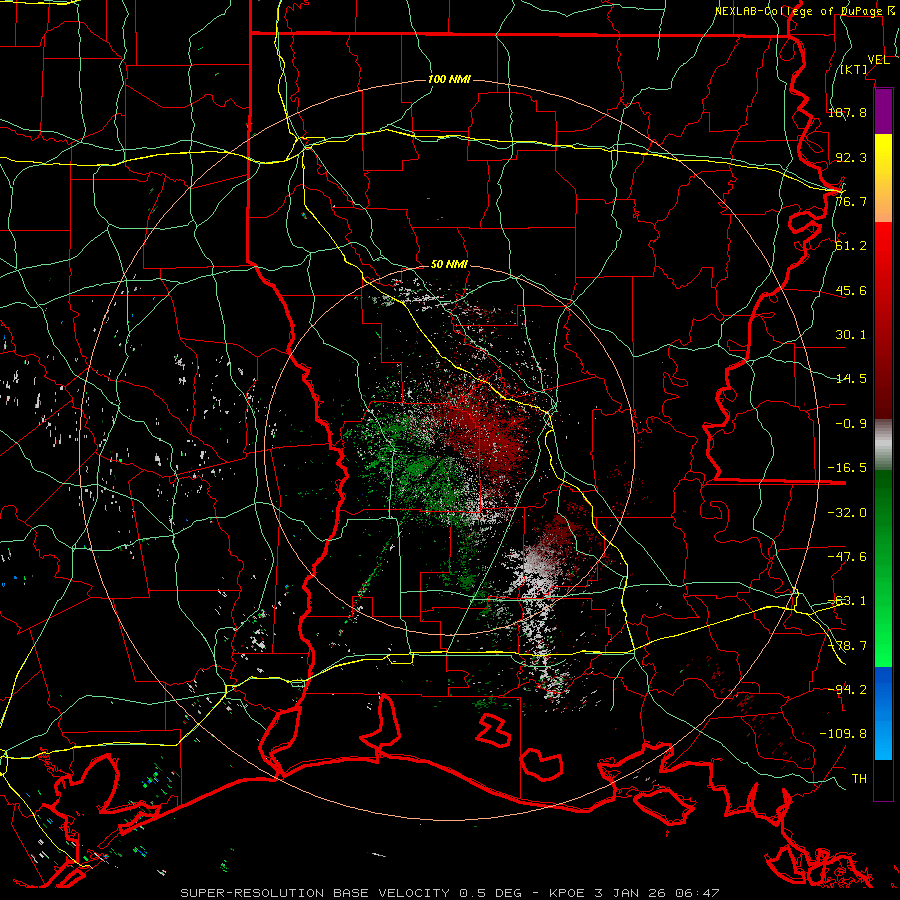Image resolution: width=900 pixels, height=900 pixels.
Task: Click the -94.2 velocity scale value
Action: (x=847, y=689)
